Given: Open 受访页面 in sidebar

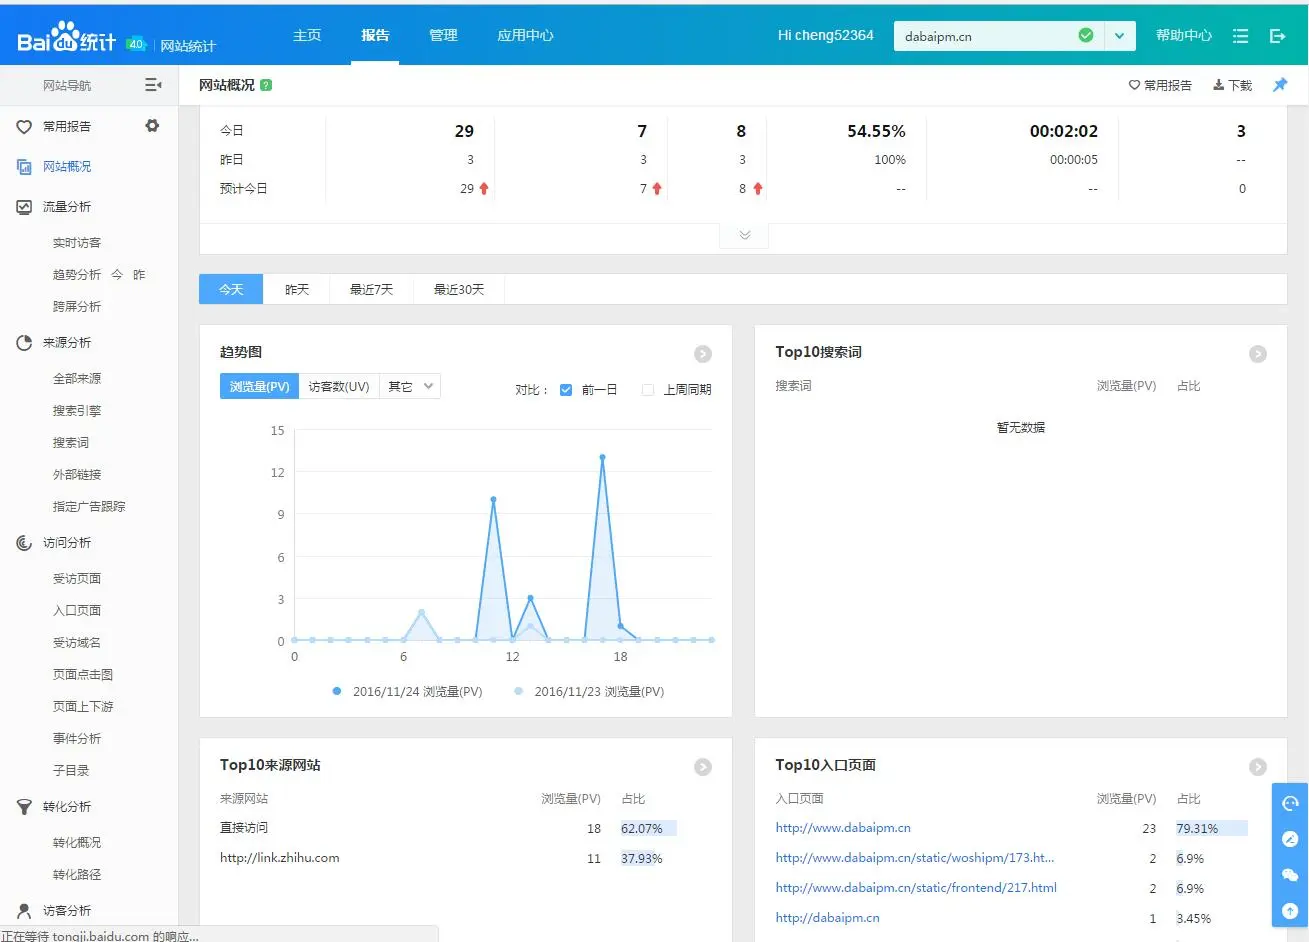Looking at the screenshot, I should coord(77,579).
